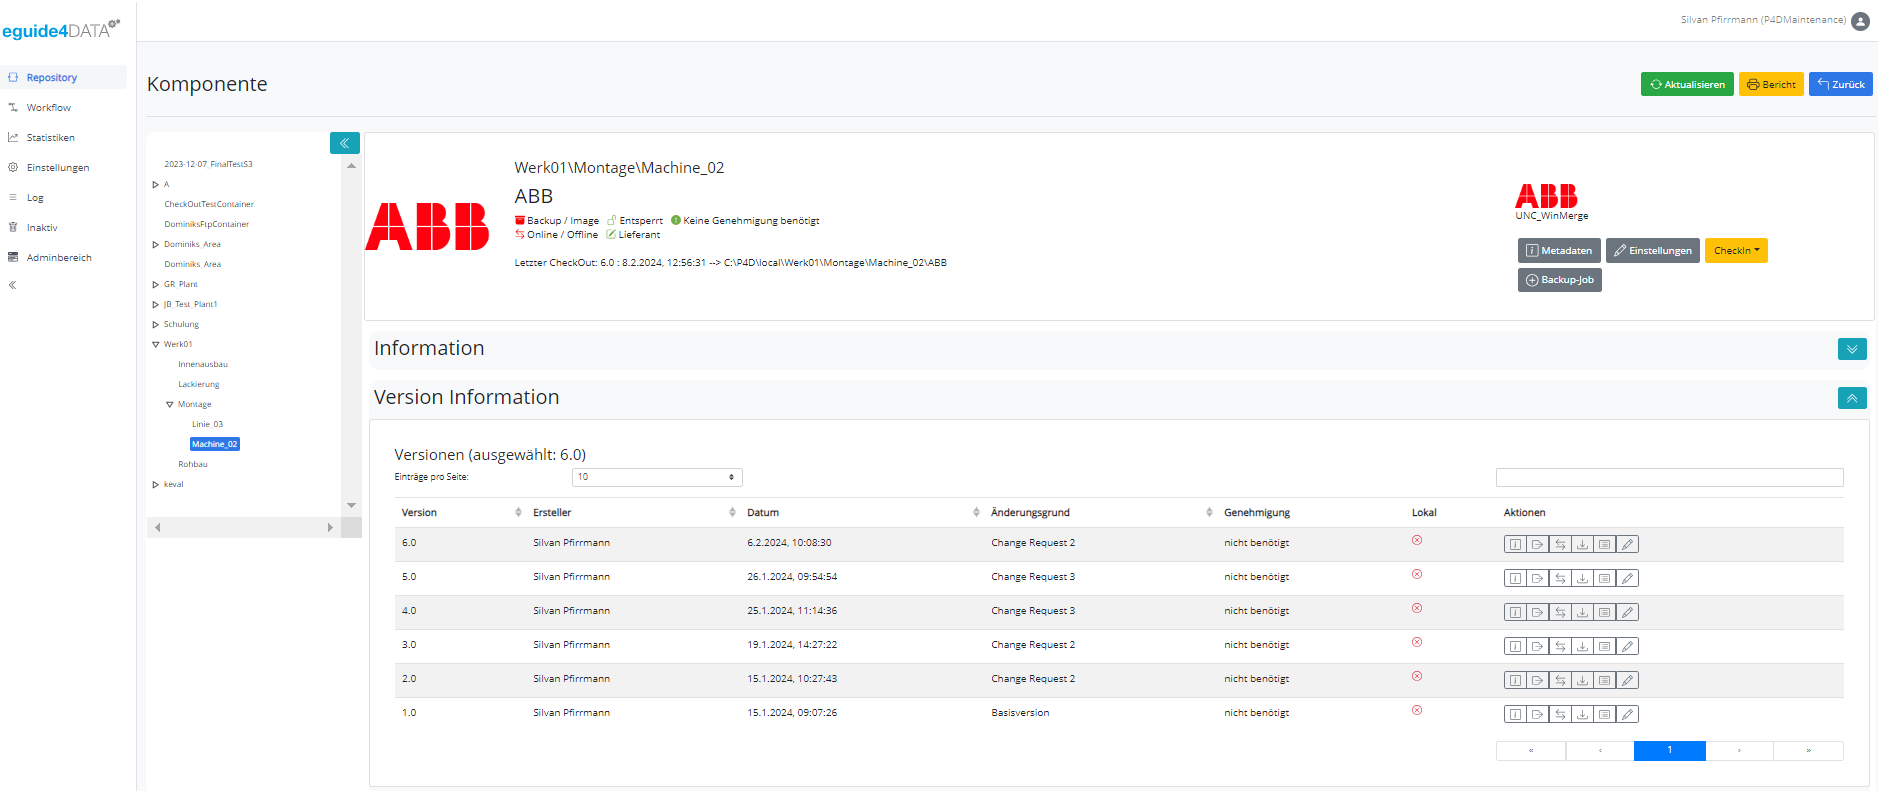The image size is (1878, 791).
Task: Open info icon for version 6.0
Action: point(1515,545)
